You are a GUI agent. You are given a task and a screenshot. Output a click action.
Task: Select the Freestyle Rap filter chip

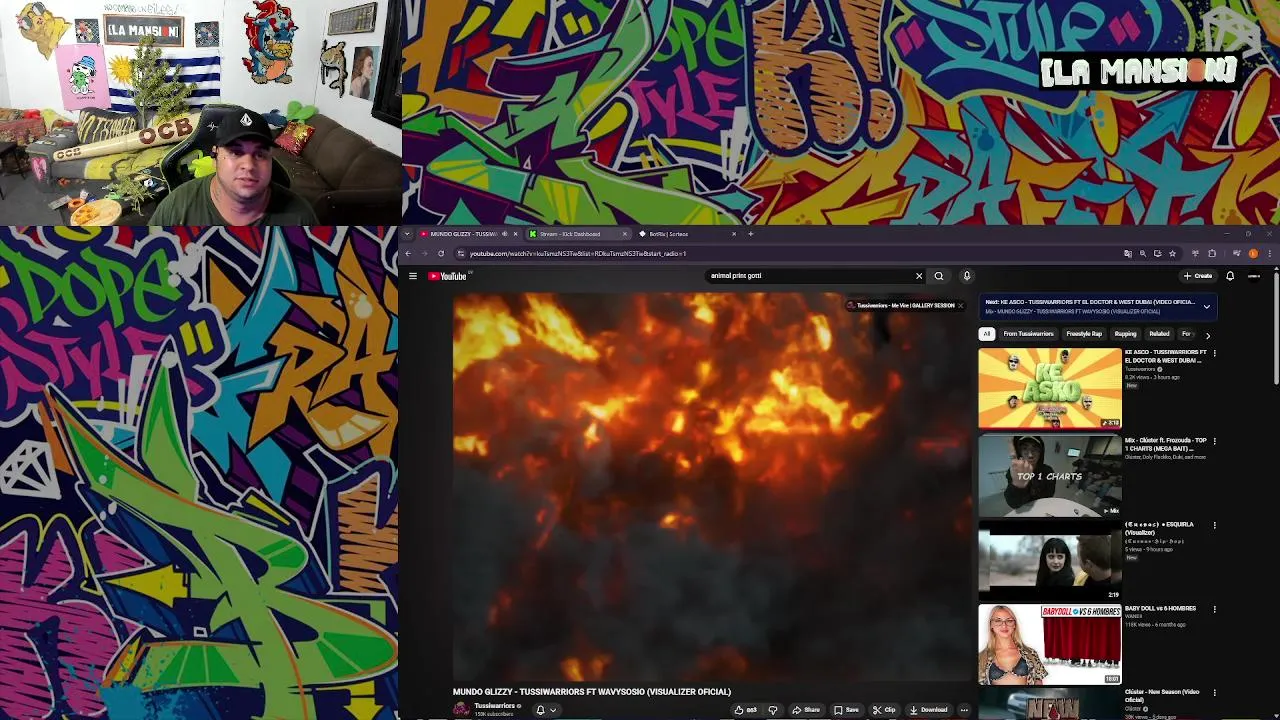pos(1084,334)
